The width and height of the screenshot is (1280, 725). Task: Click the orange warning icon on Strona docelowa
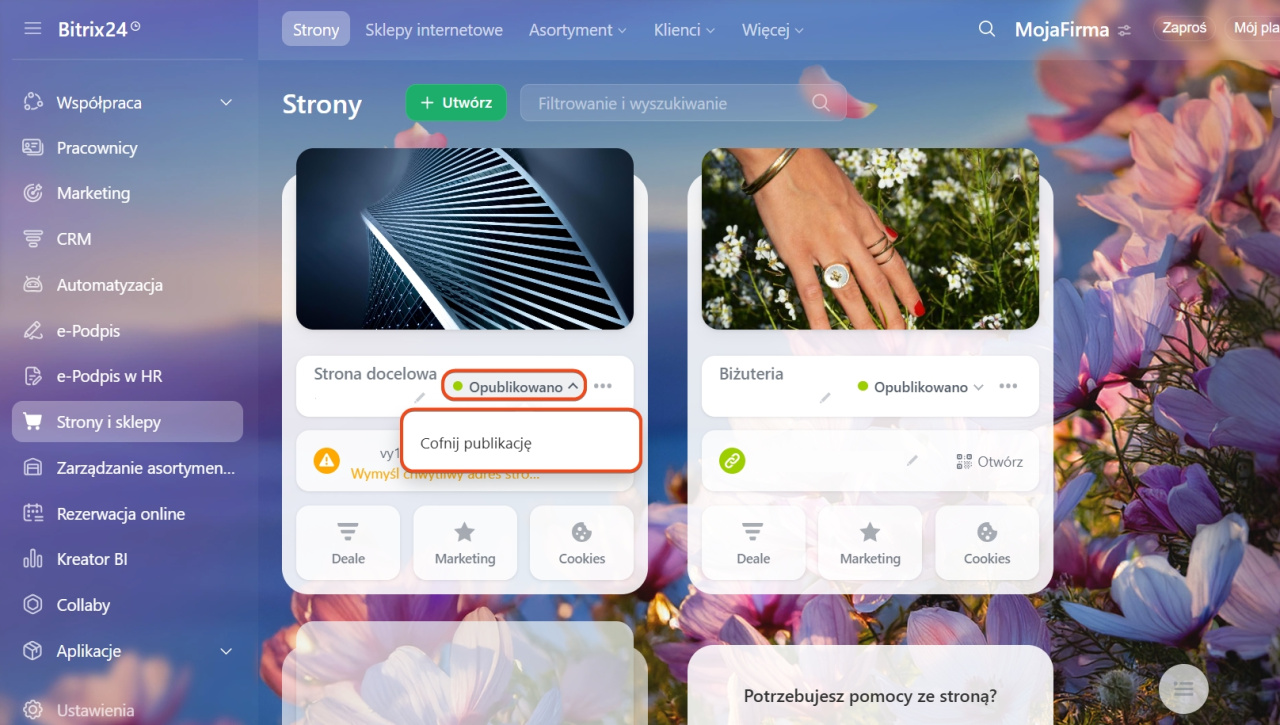pos(327,461)
